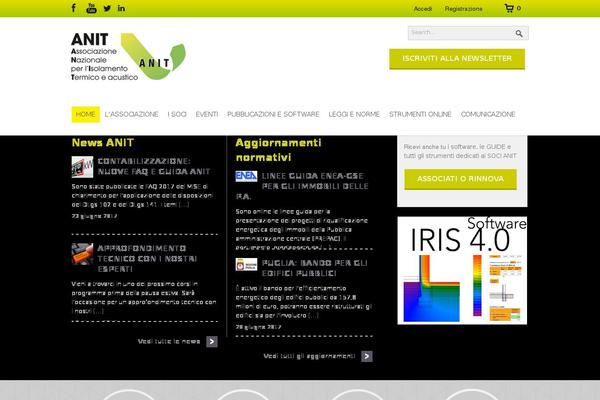
Task: Open the ANIT Facebook page icon
Action: (74, 8)
